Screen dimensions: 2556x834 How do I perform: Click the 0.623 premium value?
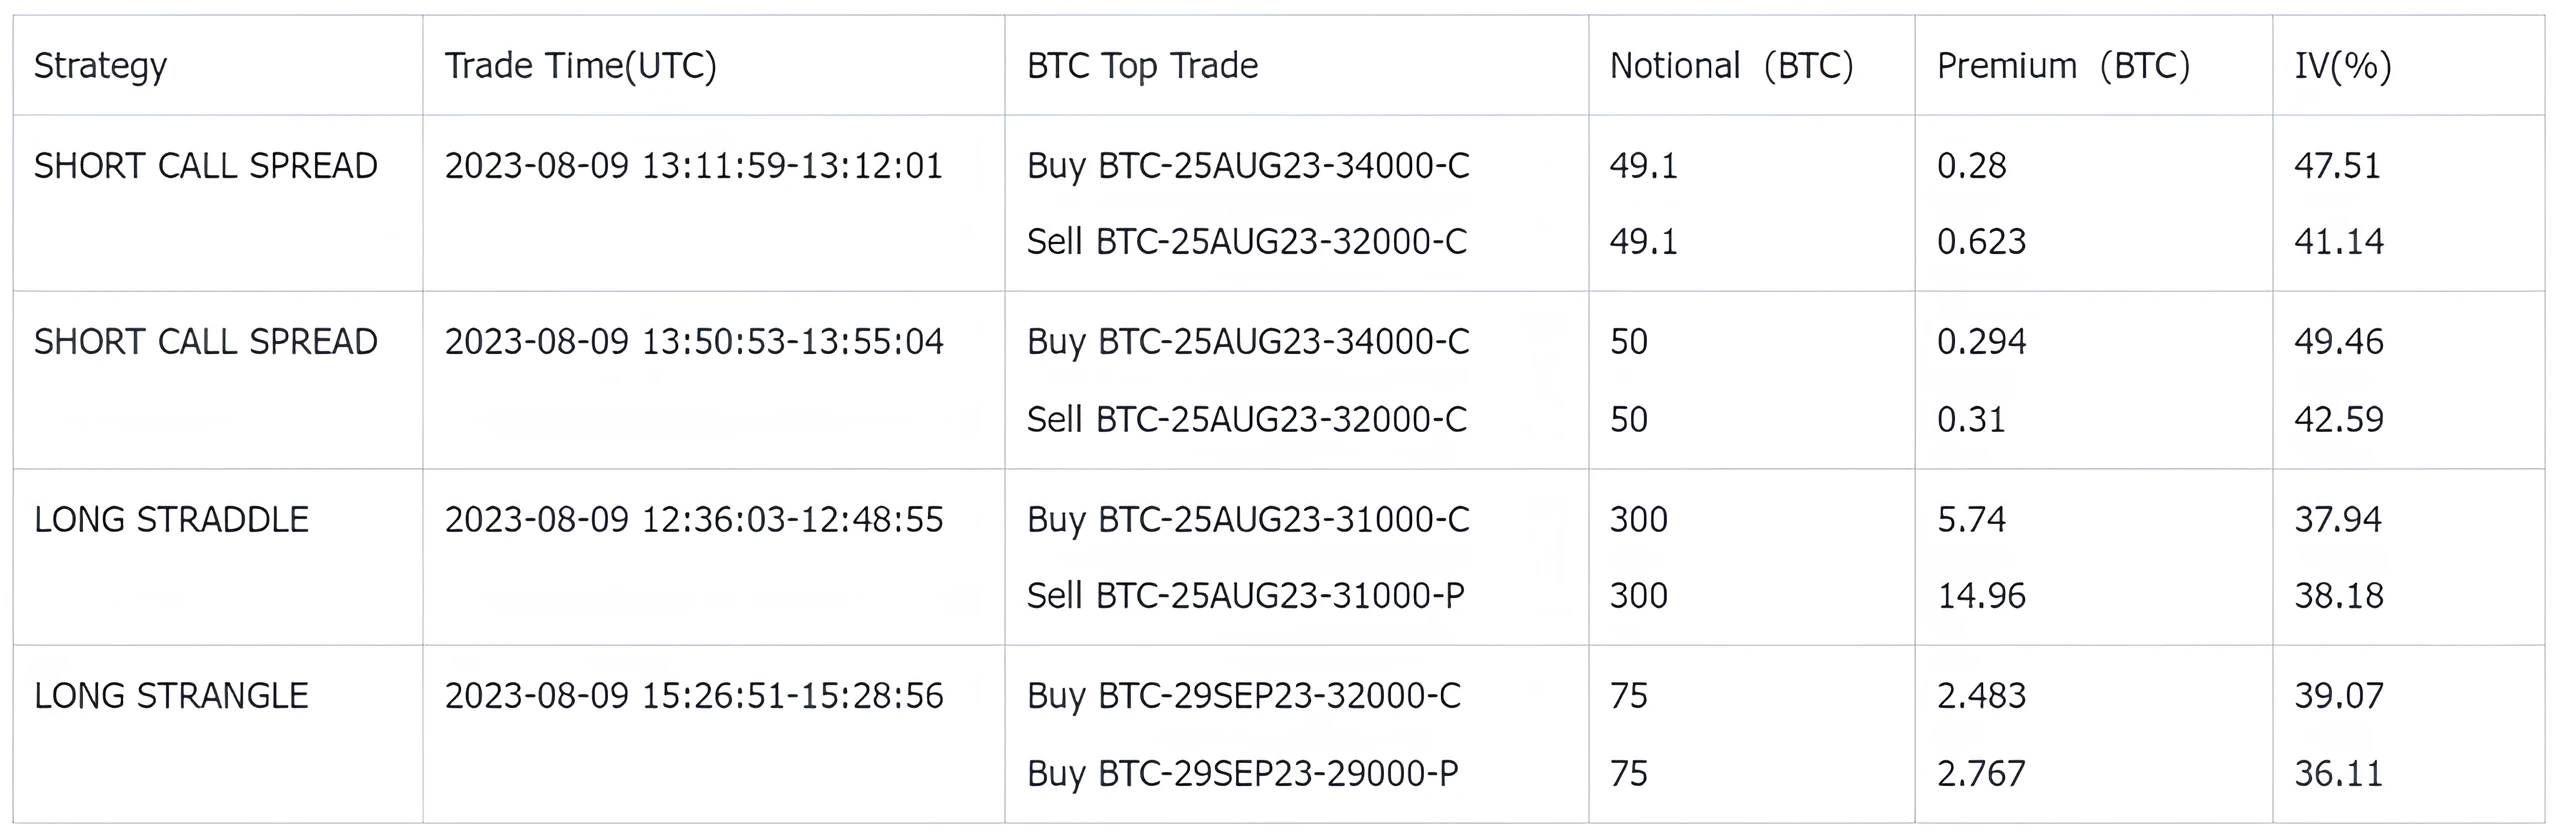(1981, 242)
